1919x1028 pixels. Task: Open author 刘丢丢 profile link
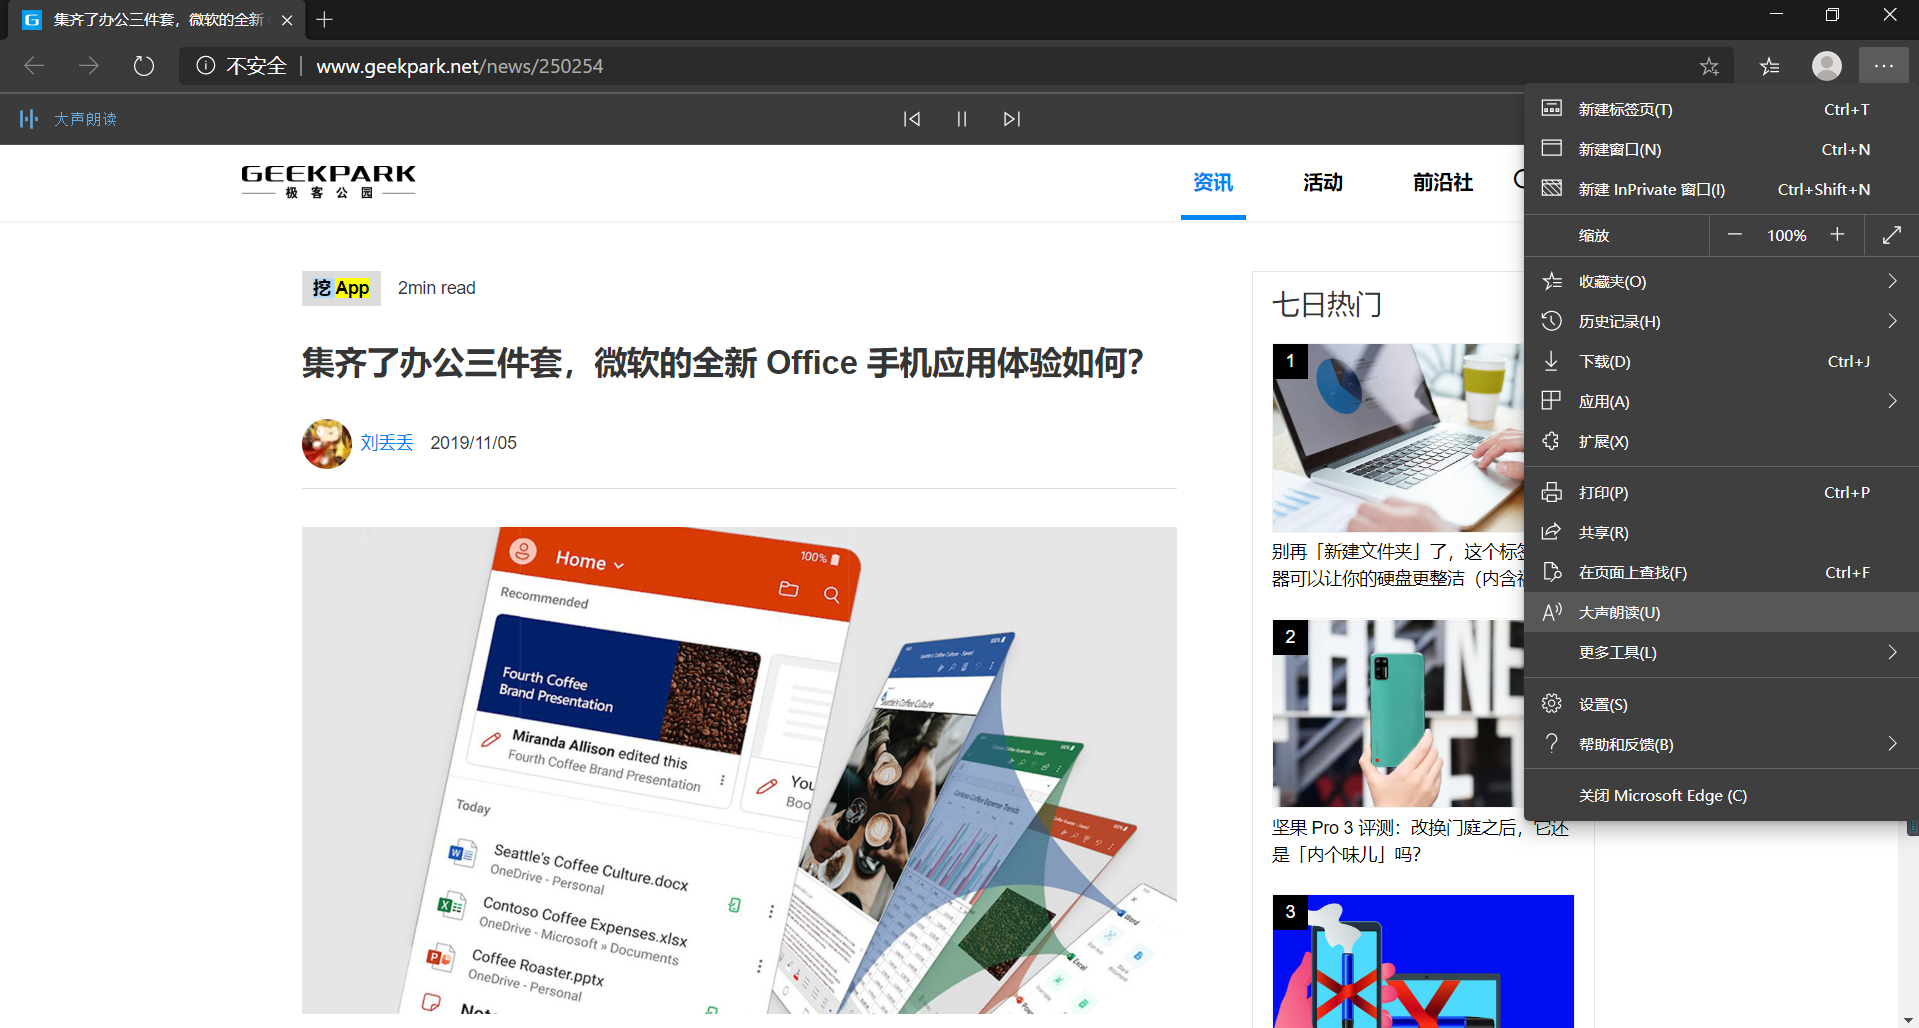tap(387, 443)
